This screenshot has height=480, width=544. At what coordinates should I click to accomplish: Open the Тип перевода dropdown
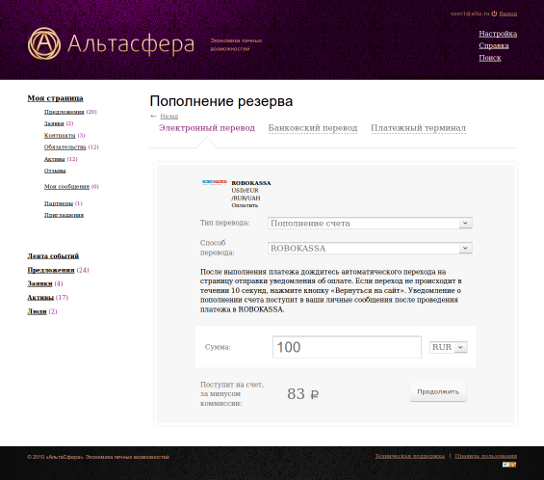tap(370, 223)
